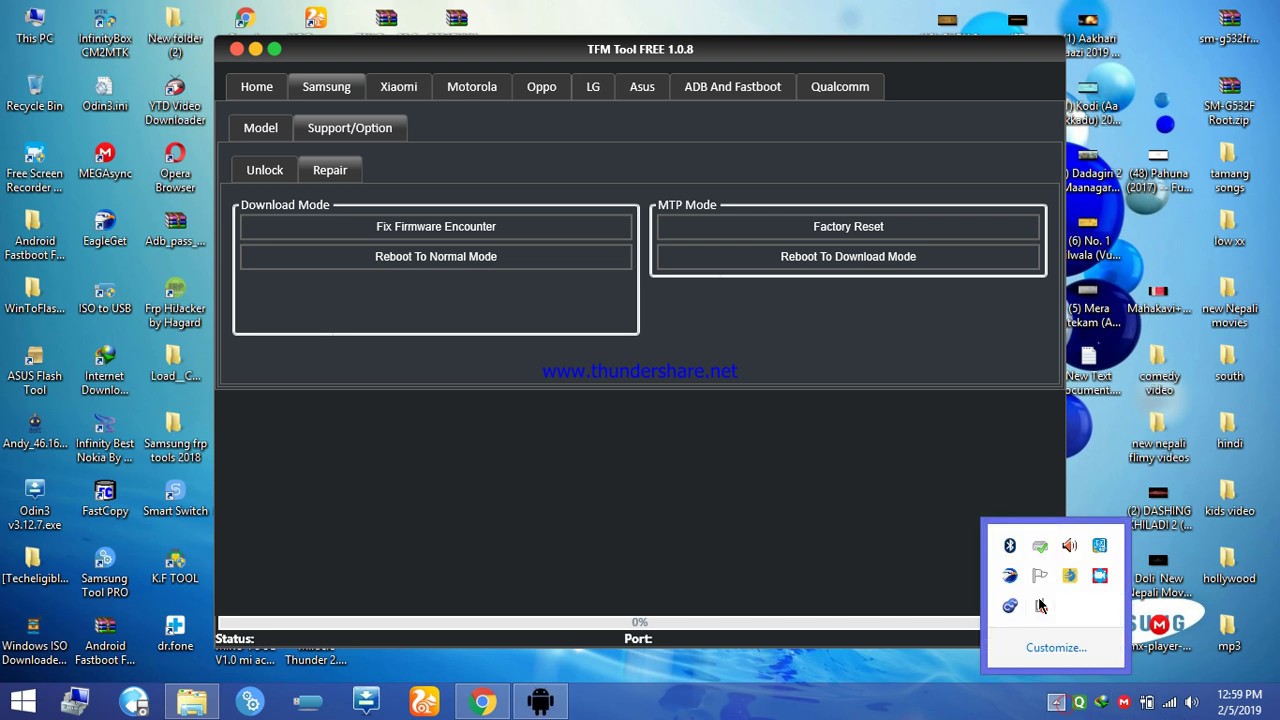The height and width of the screenshot is (720, 1280).
Task: Click Fix Firmware Encounter button
Action: point(436,227)
